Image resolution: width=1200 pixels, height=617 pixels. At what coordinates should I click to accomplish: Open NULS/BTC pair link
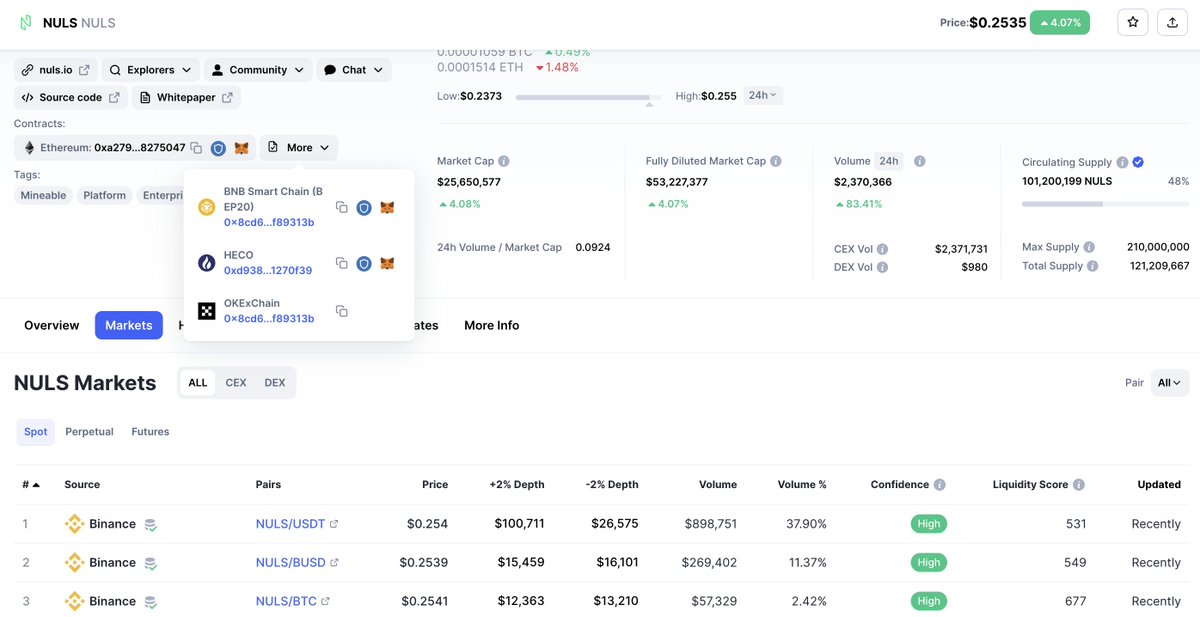[x=293, y=602]
